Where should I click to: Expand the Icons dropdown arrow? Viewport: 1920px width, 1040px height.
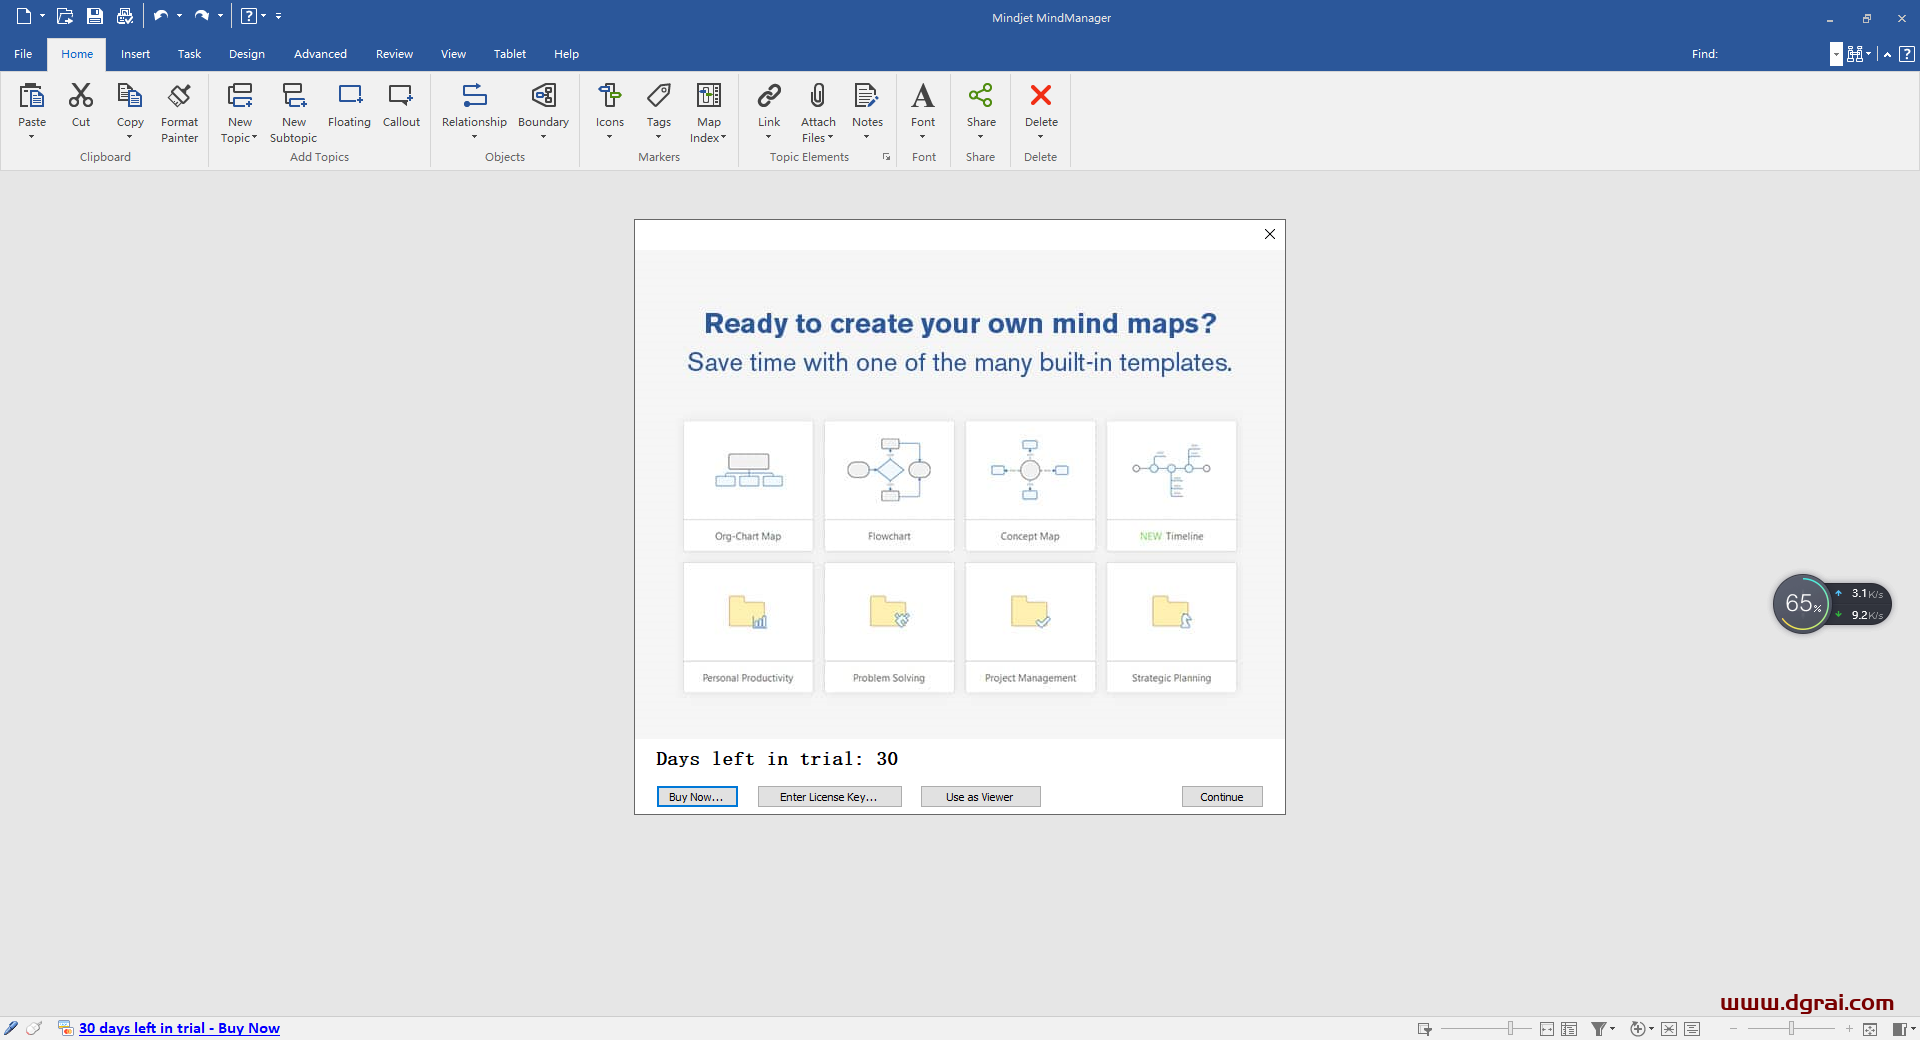pyautogui.click(x=610, y=137)
